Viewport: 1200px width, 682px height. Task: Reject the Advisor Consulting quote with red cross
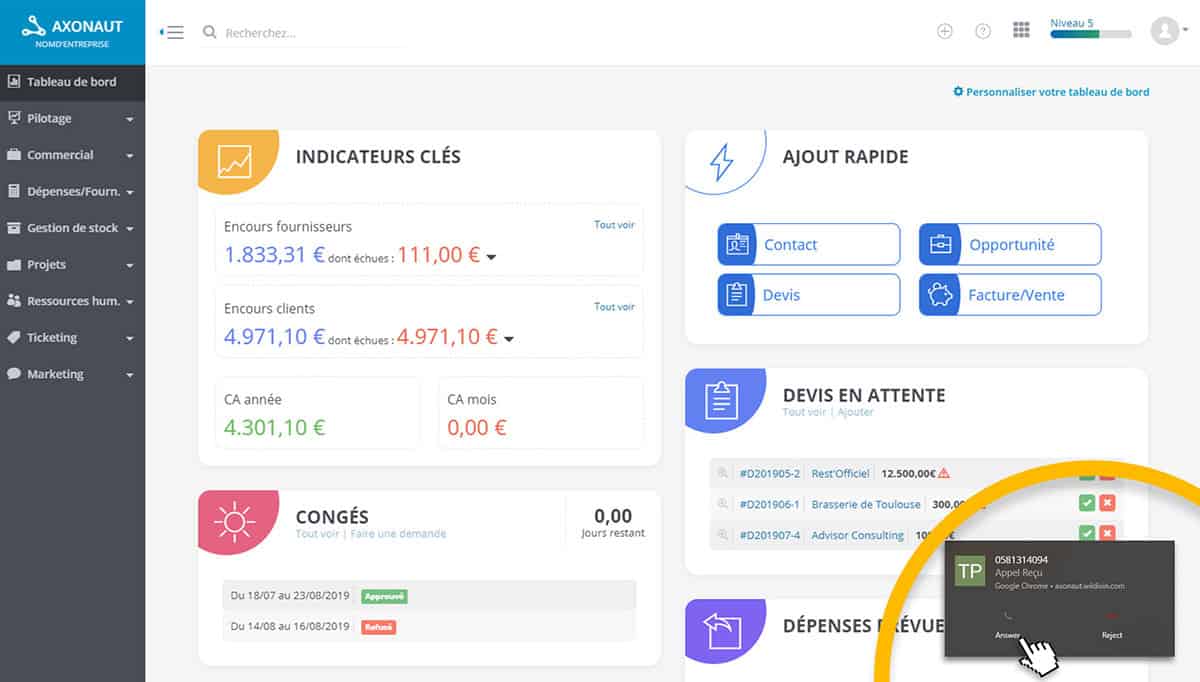(1107, 534)
